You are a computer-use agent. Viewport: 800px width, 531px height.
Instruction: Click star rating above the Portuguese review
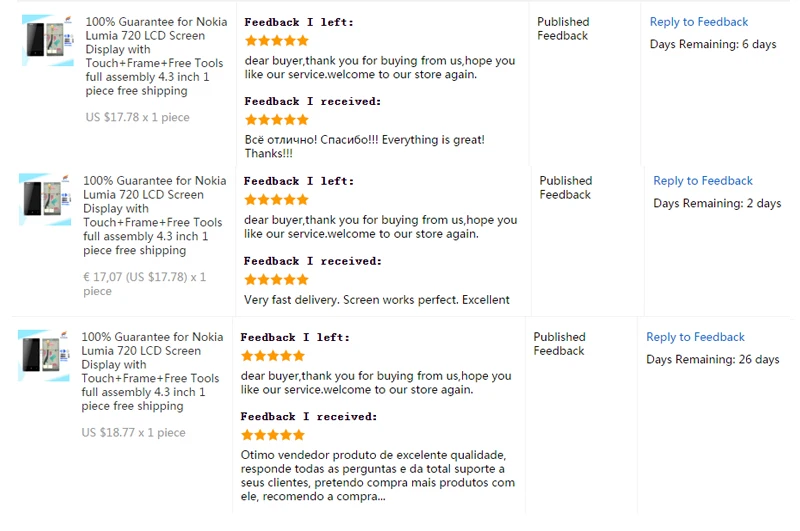(x=272, y=435)
